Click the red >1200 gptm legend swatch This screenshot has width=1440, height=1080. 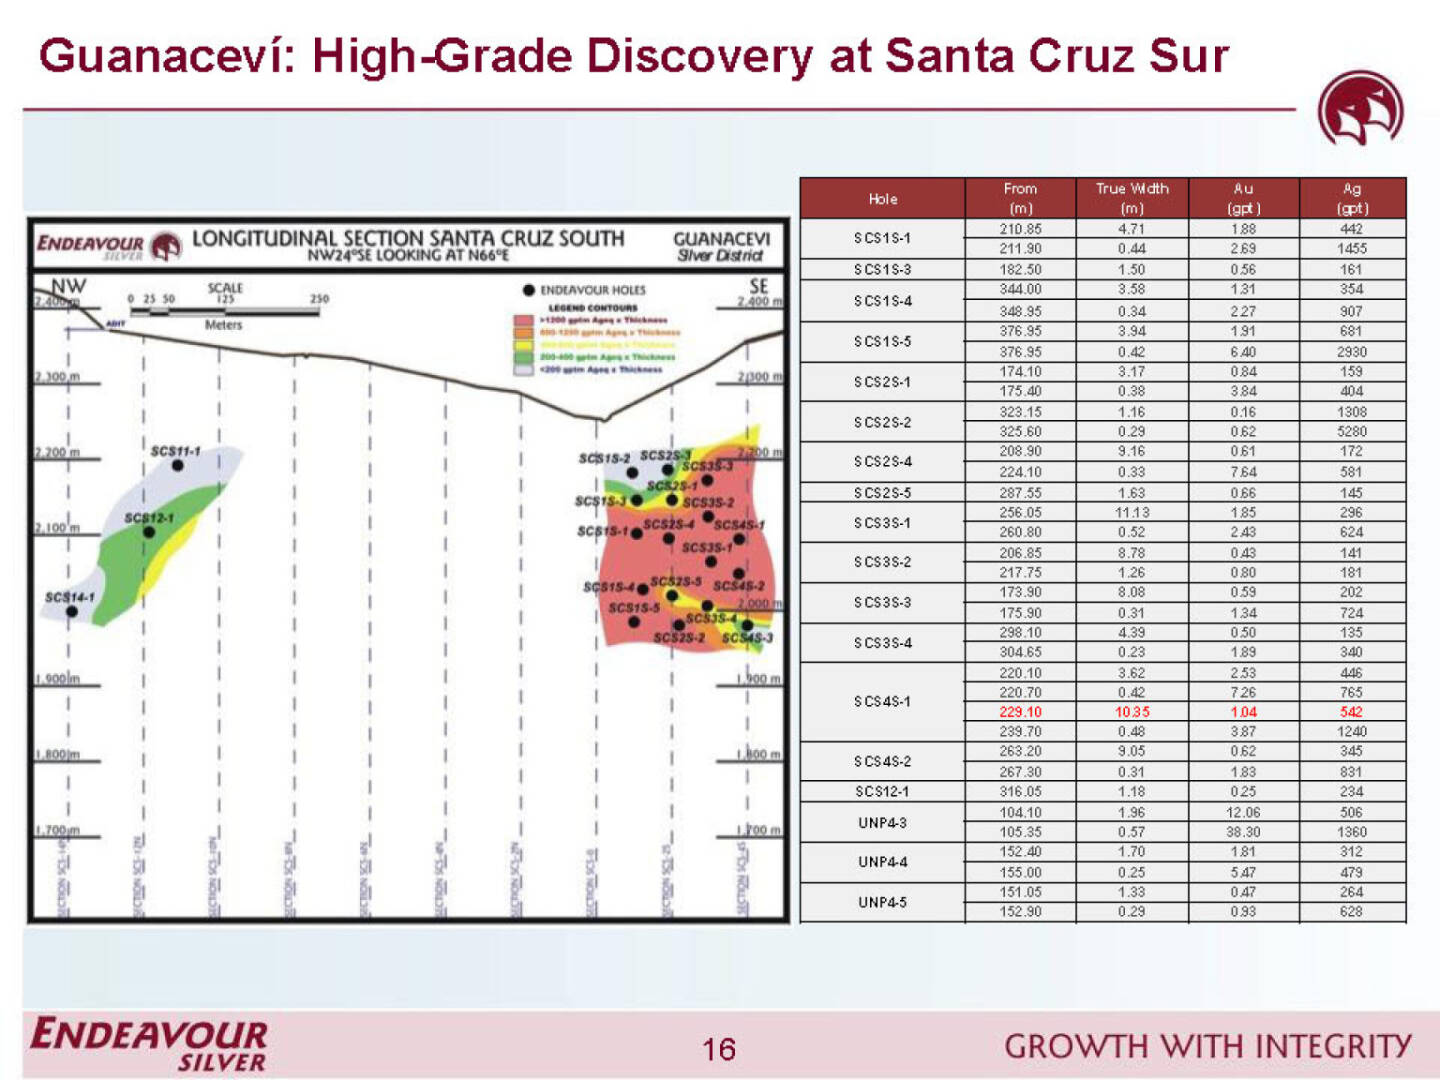523,321
